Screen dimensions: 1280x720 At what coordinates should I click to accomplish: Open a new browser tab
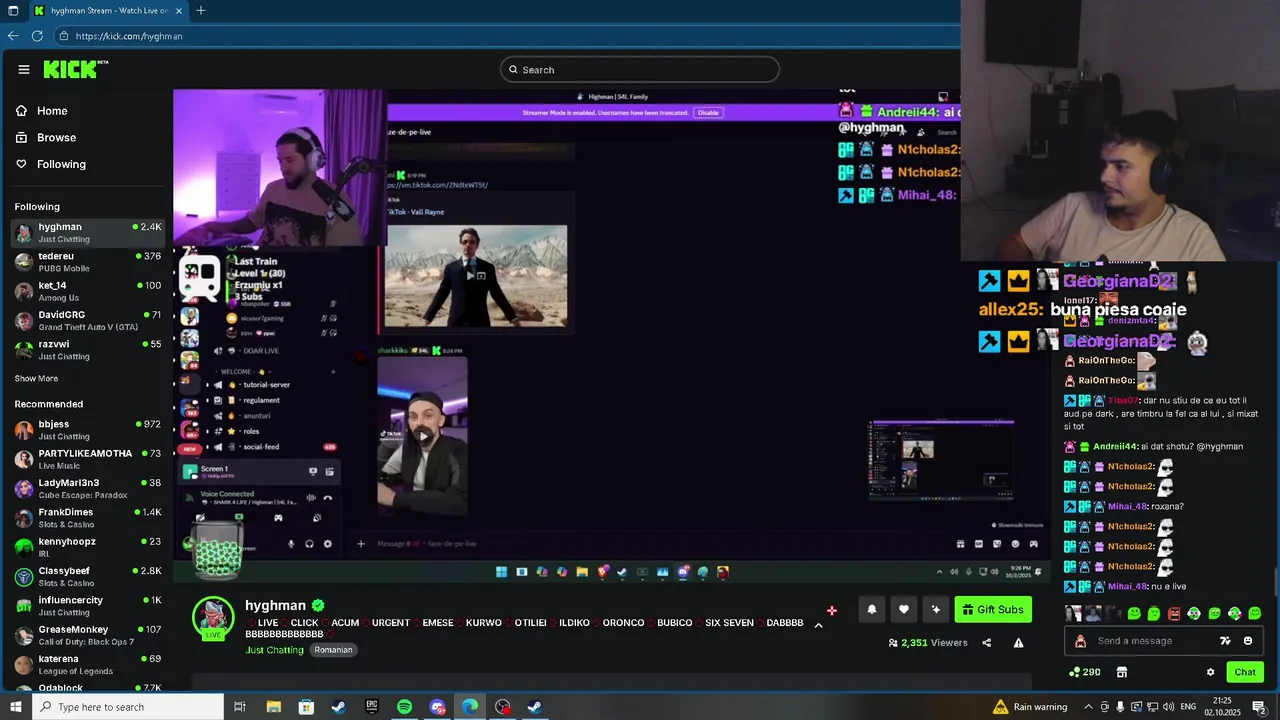(x=200, y=10)
